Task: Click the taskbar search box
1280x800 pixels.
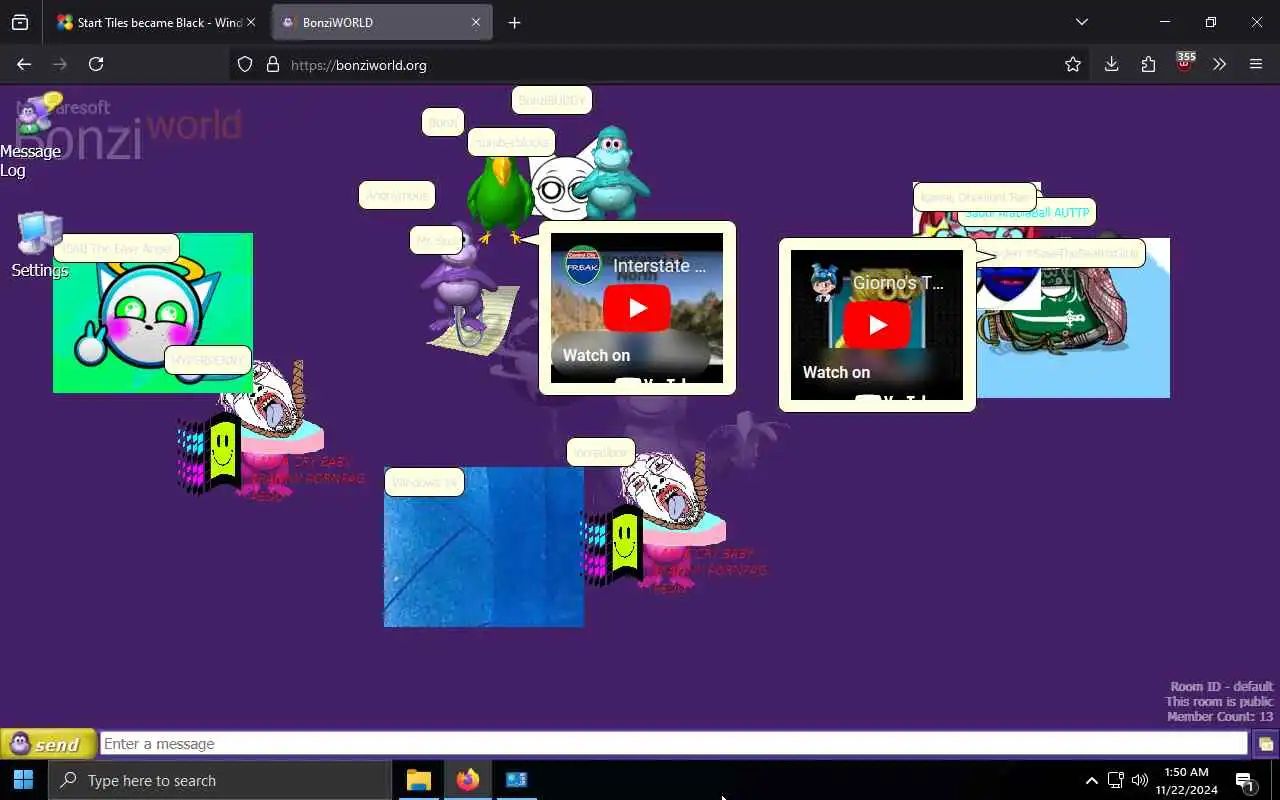Action: pos(219,780)
